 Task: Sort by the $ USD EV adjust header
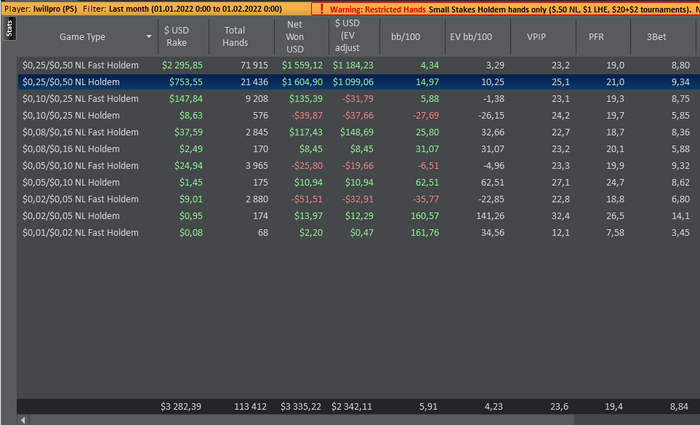pyautogui.click(x=347, y=36)
